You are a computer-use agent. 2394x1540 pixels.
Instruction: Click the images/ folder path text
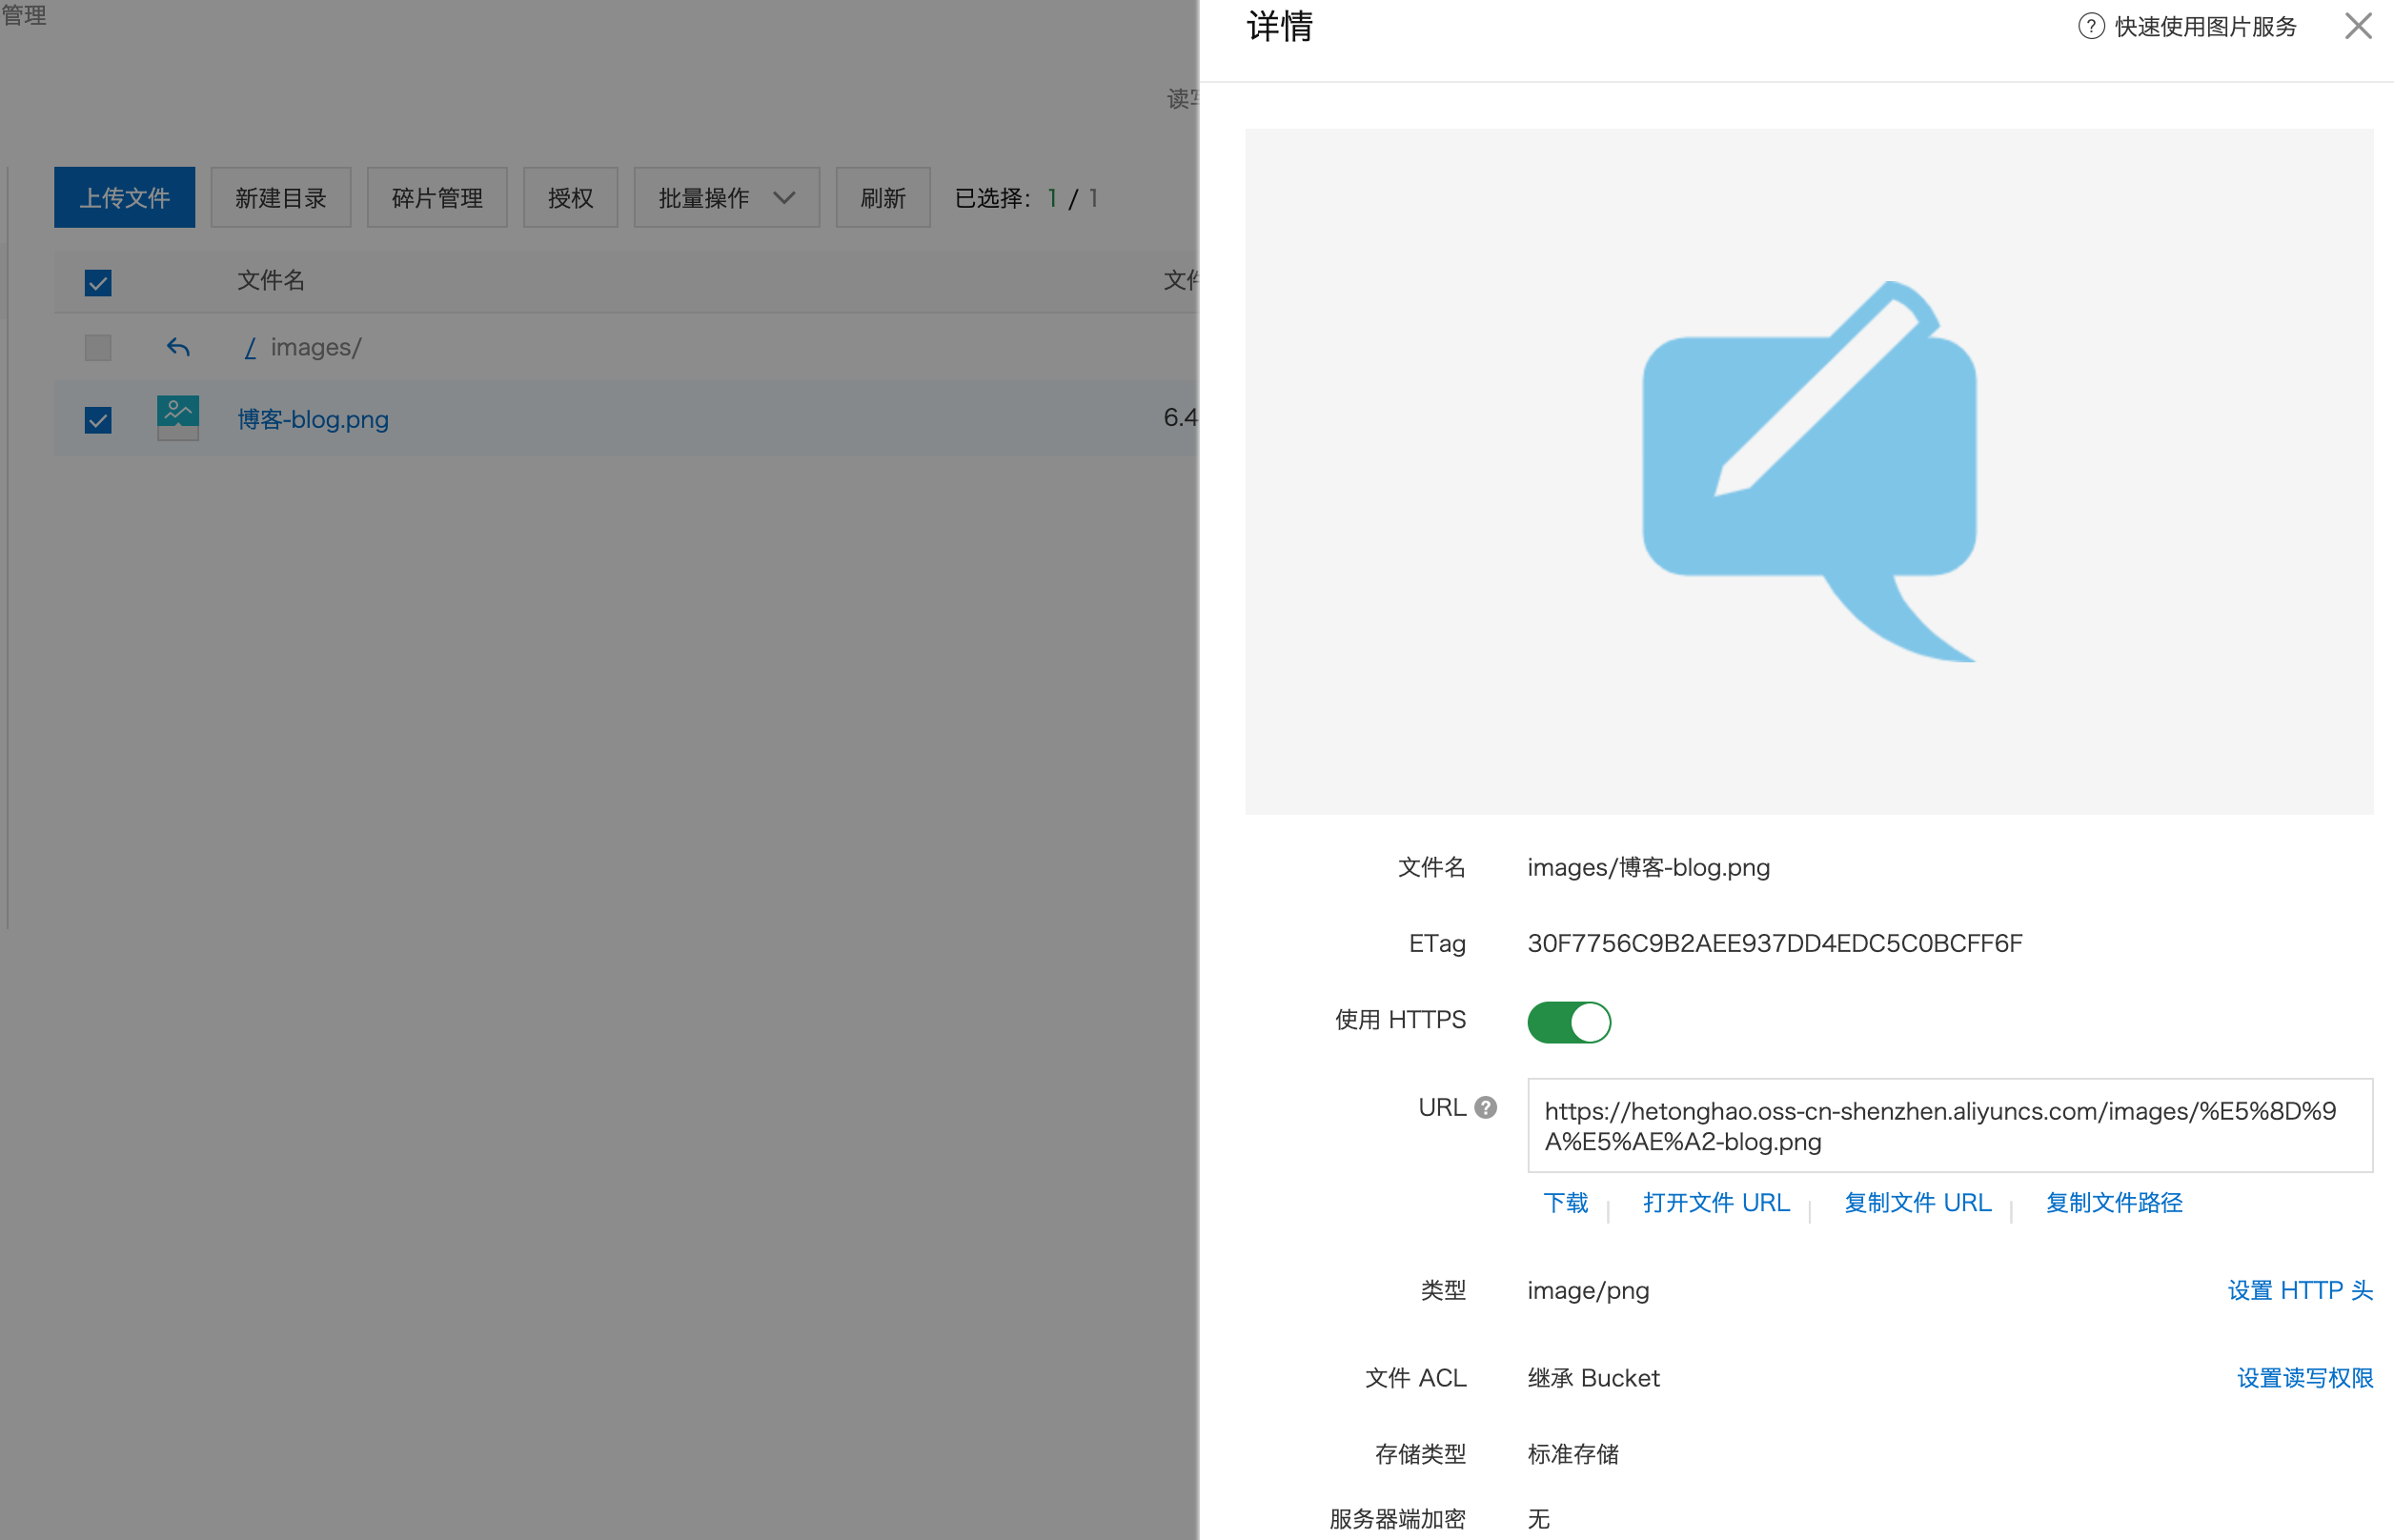coord(315,347)
